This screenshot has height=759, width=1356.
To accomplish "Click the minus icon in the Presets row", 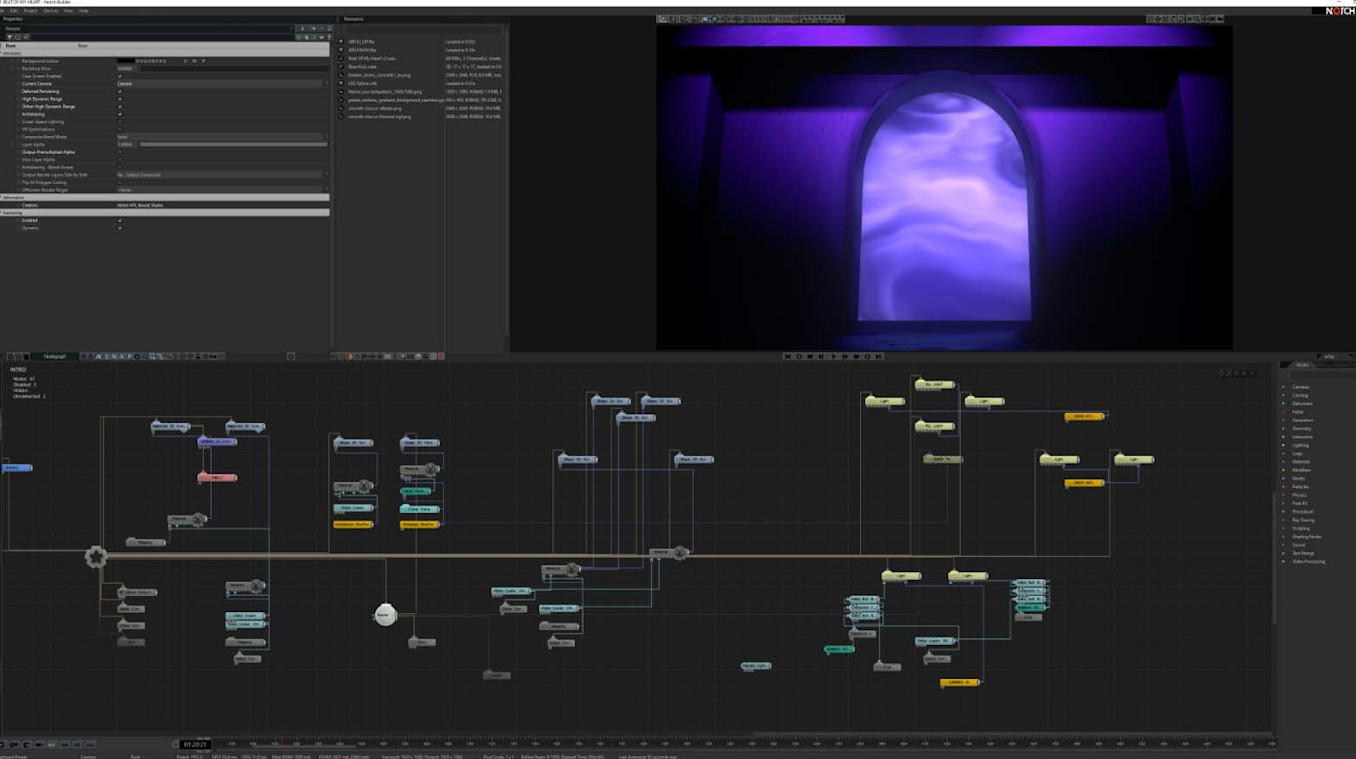I will pos(322,29).
